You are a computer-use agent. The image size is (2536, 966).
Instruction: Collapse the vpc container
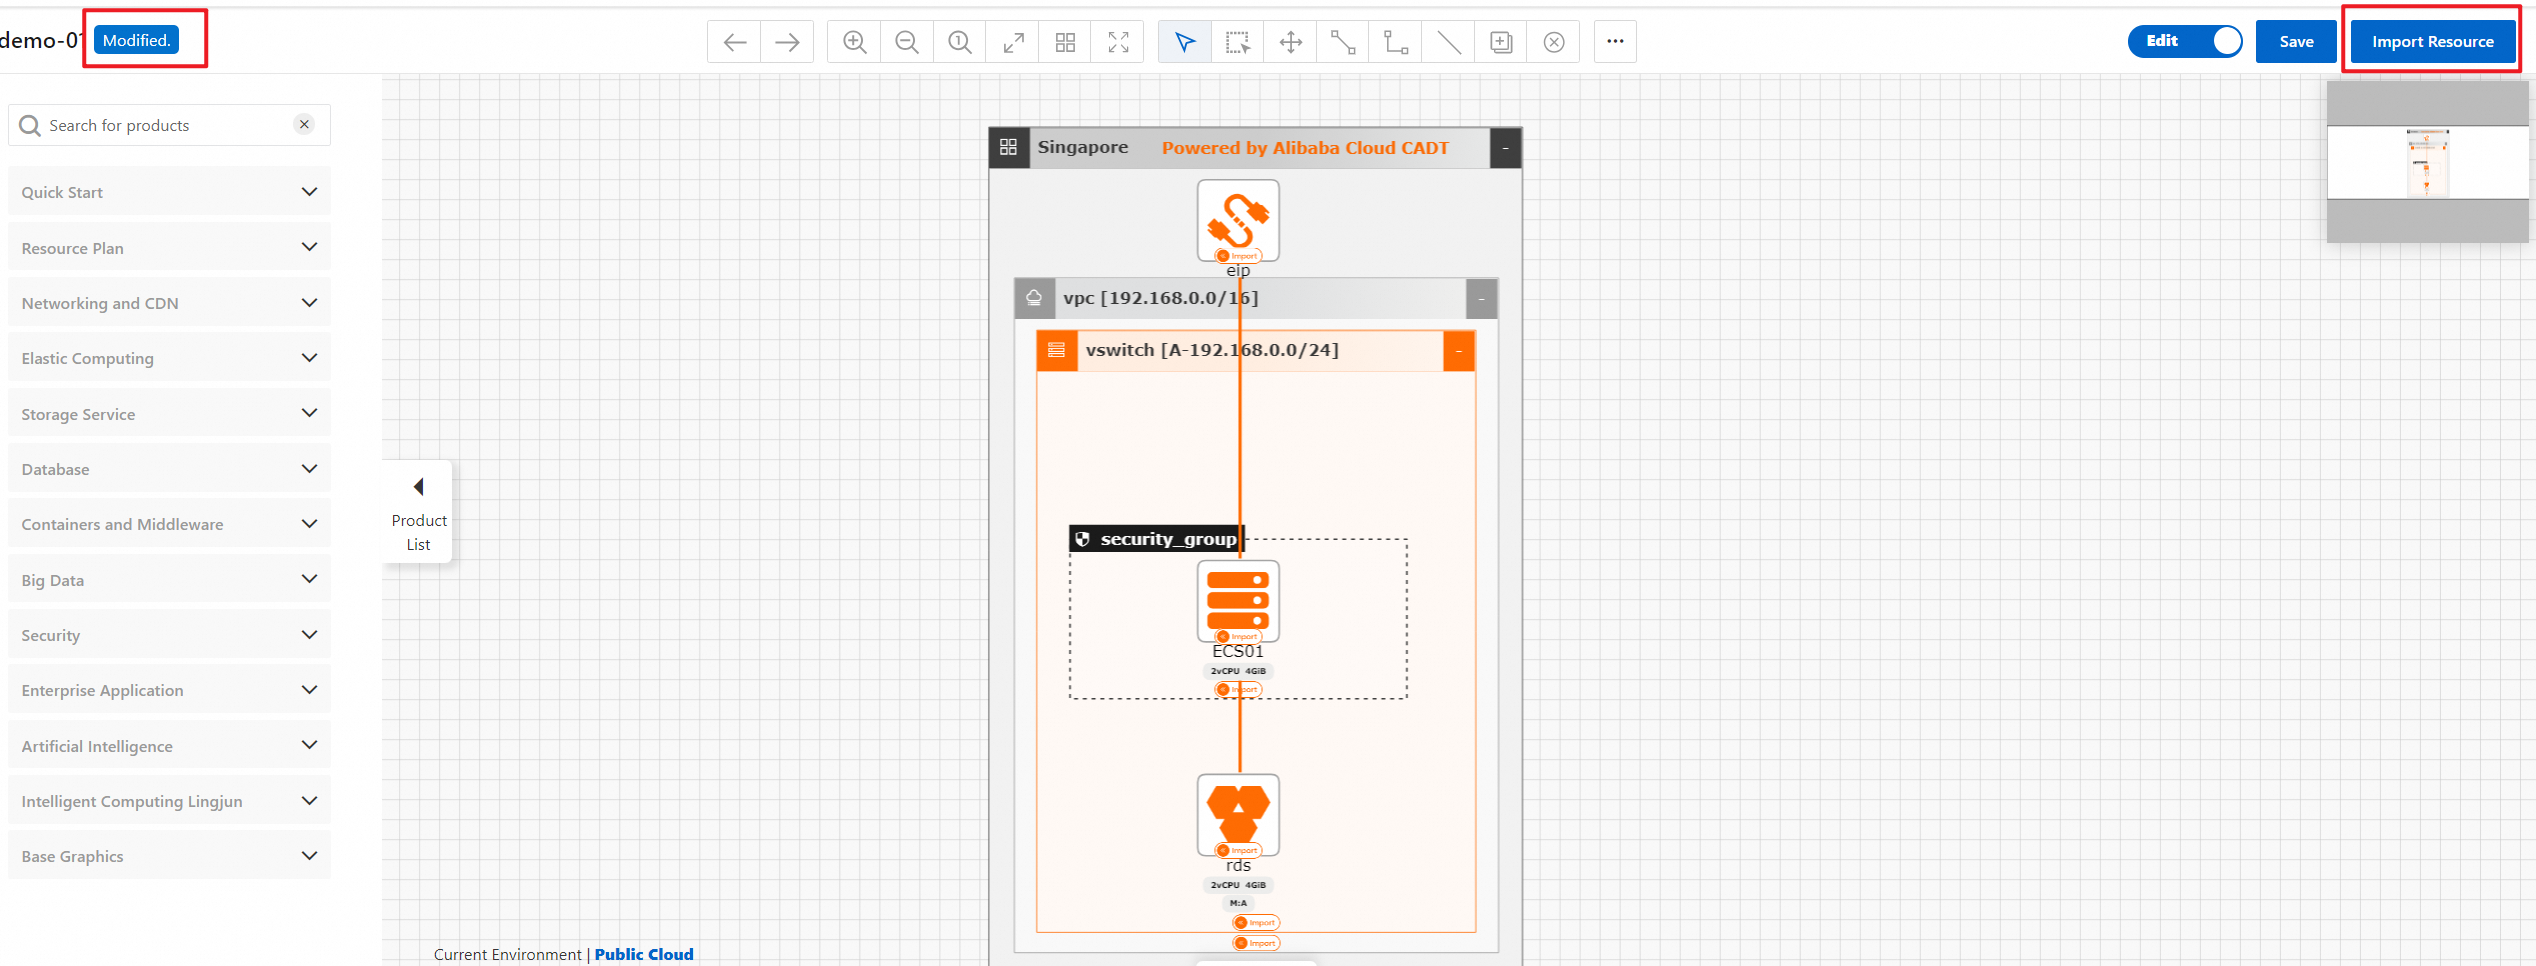[1481, 299]
